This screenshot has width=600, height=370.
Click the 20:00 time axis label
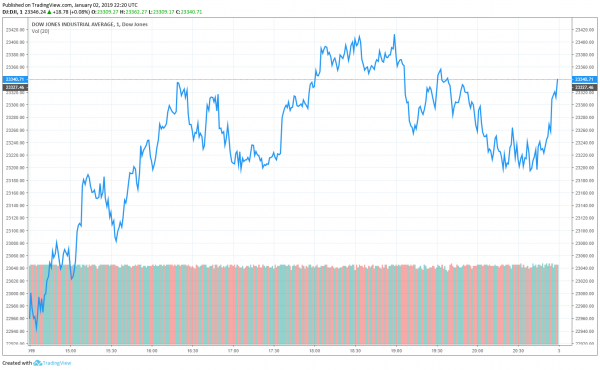coord(478,350)
